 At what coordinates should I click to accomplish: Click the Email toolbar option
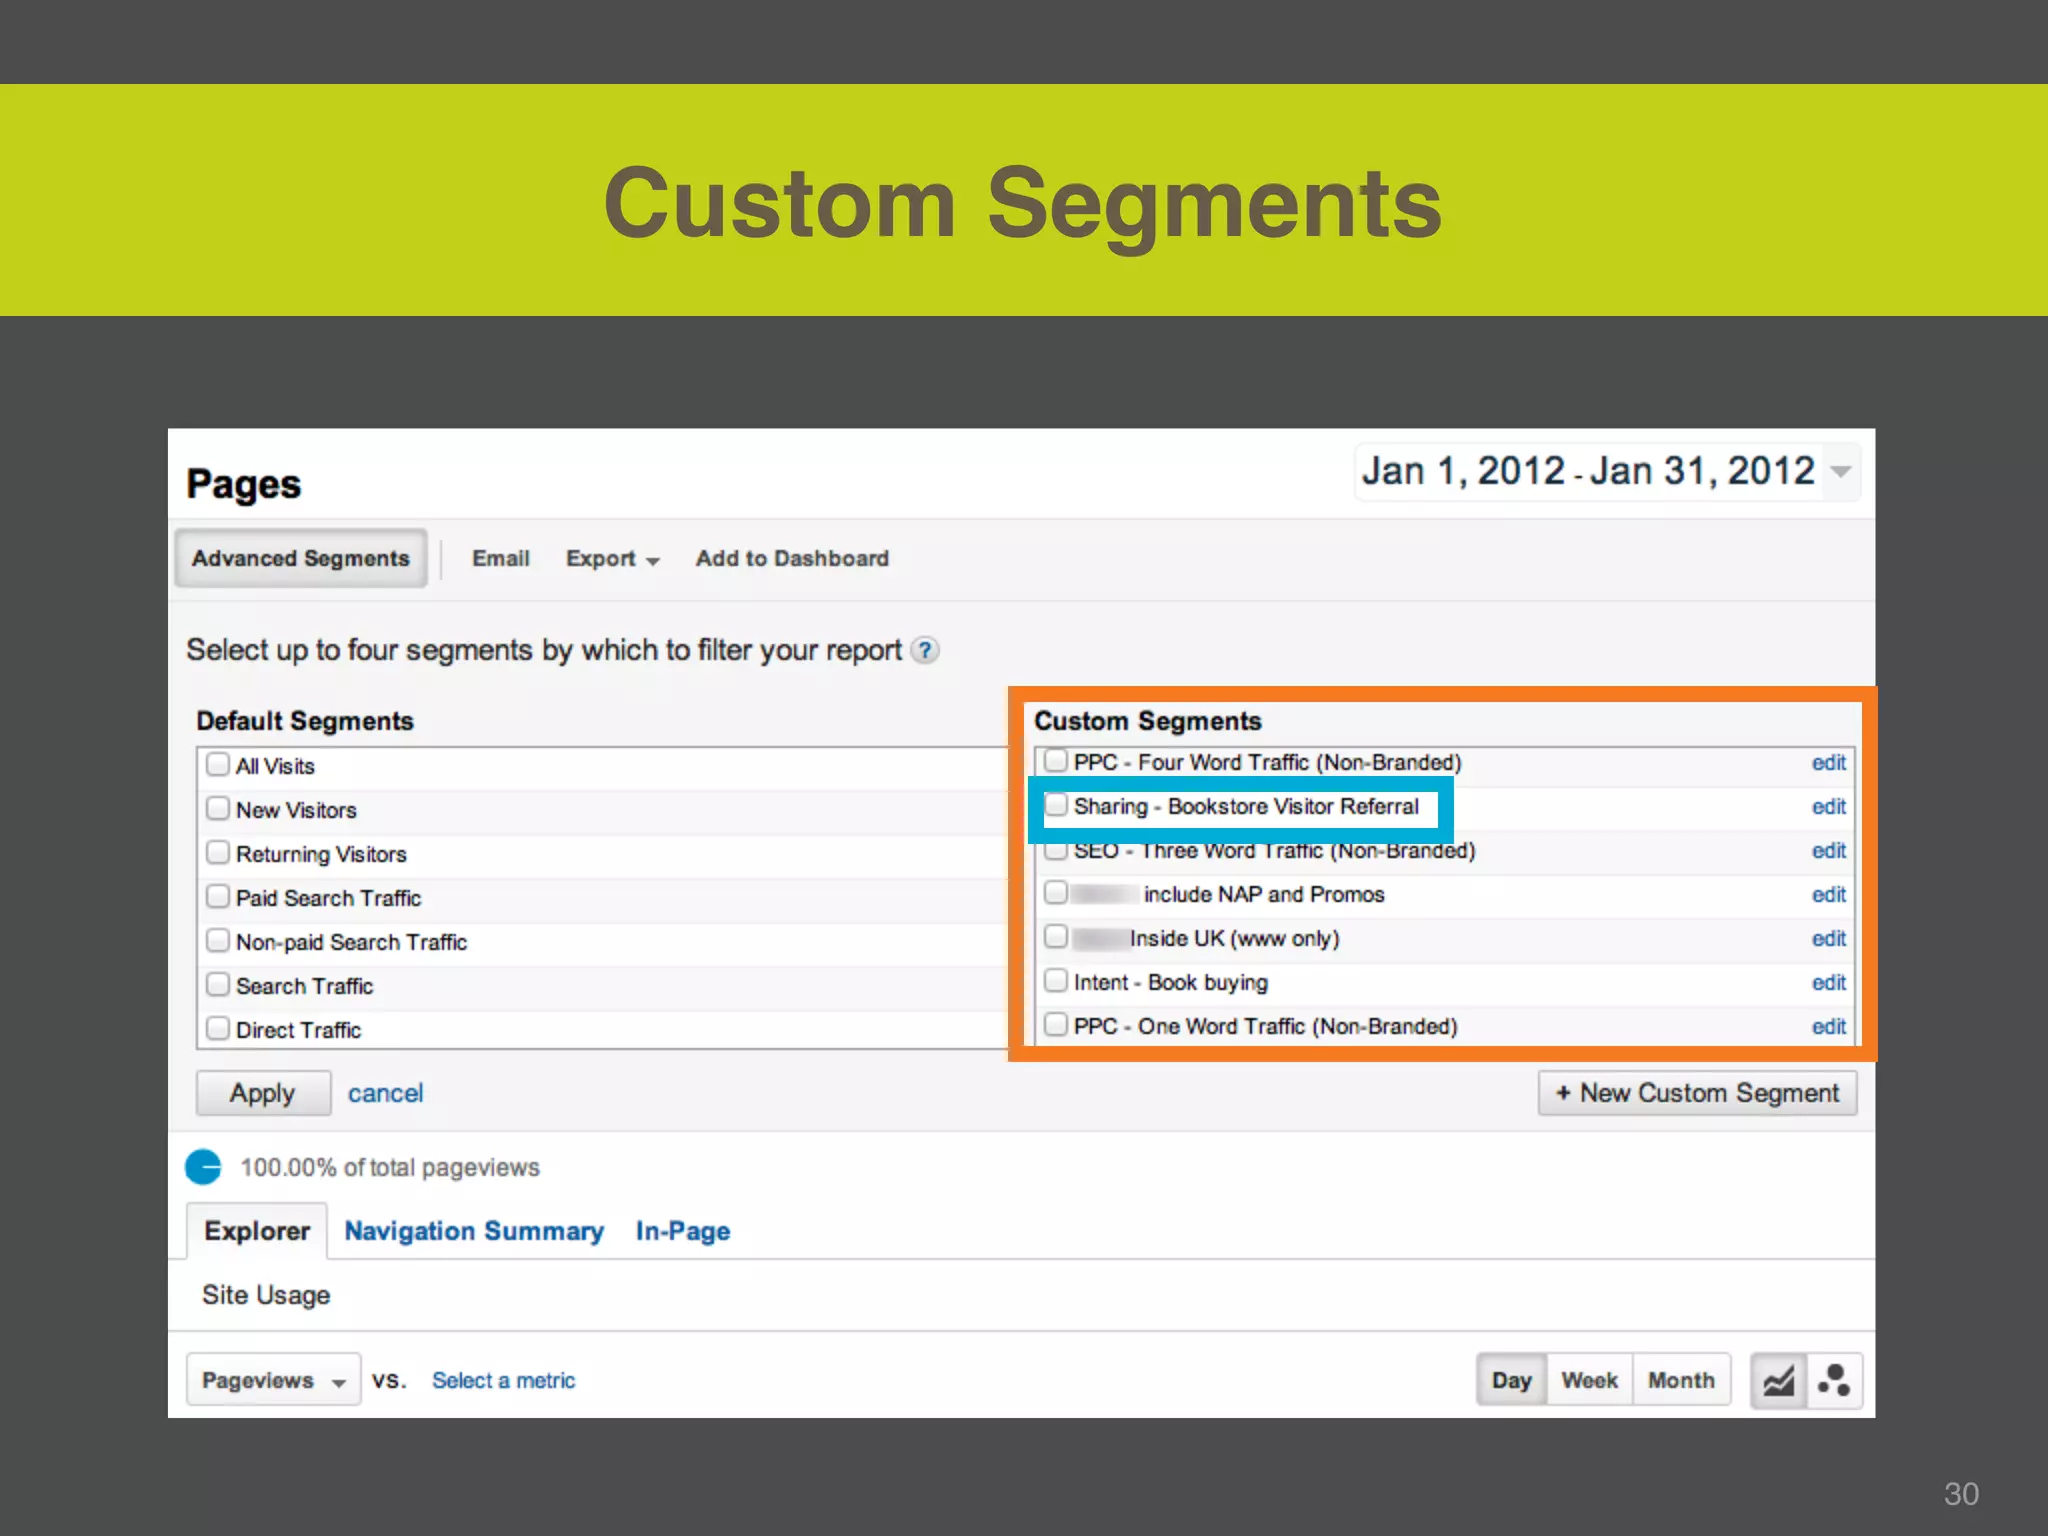point(501,559)
